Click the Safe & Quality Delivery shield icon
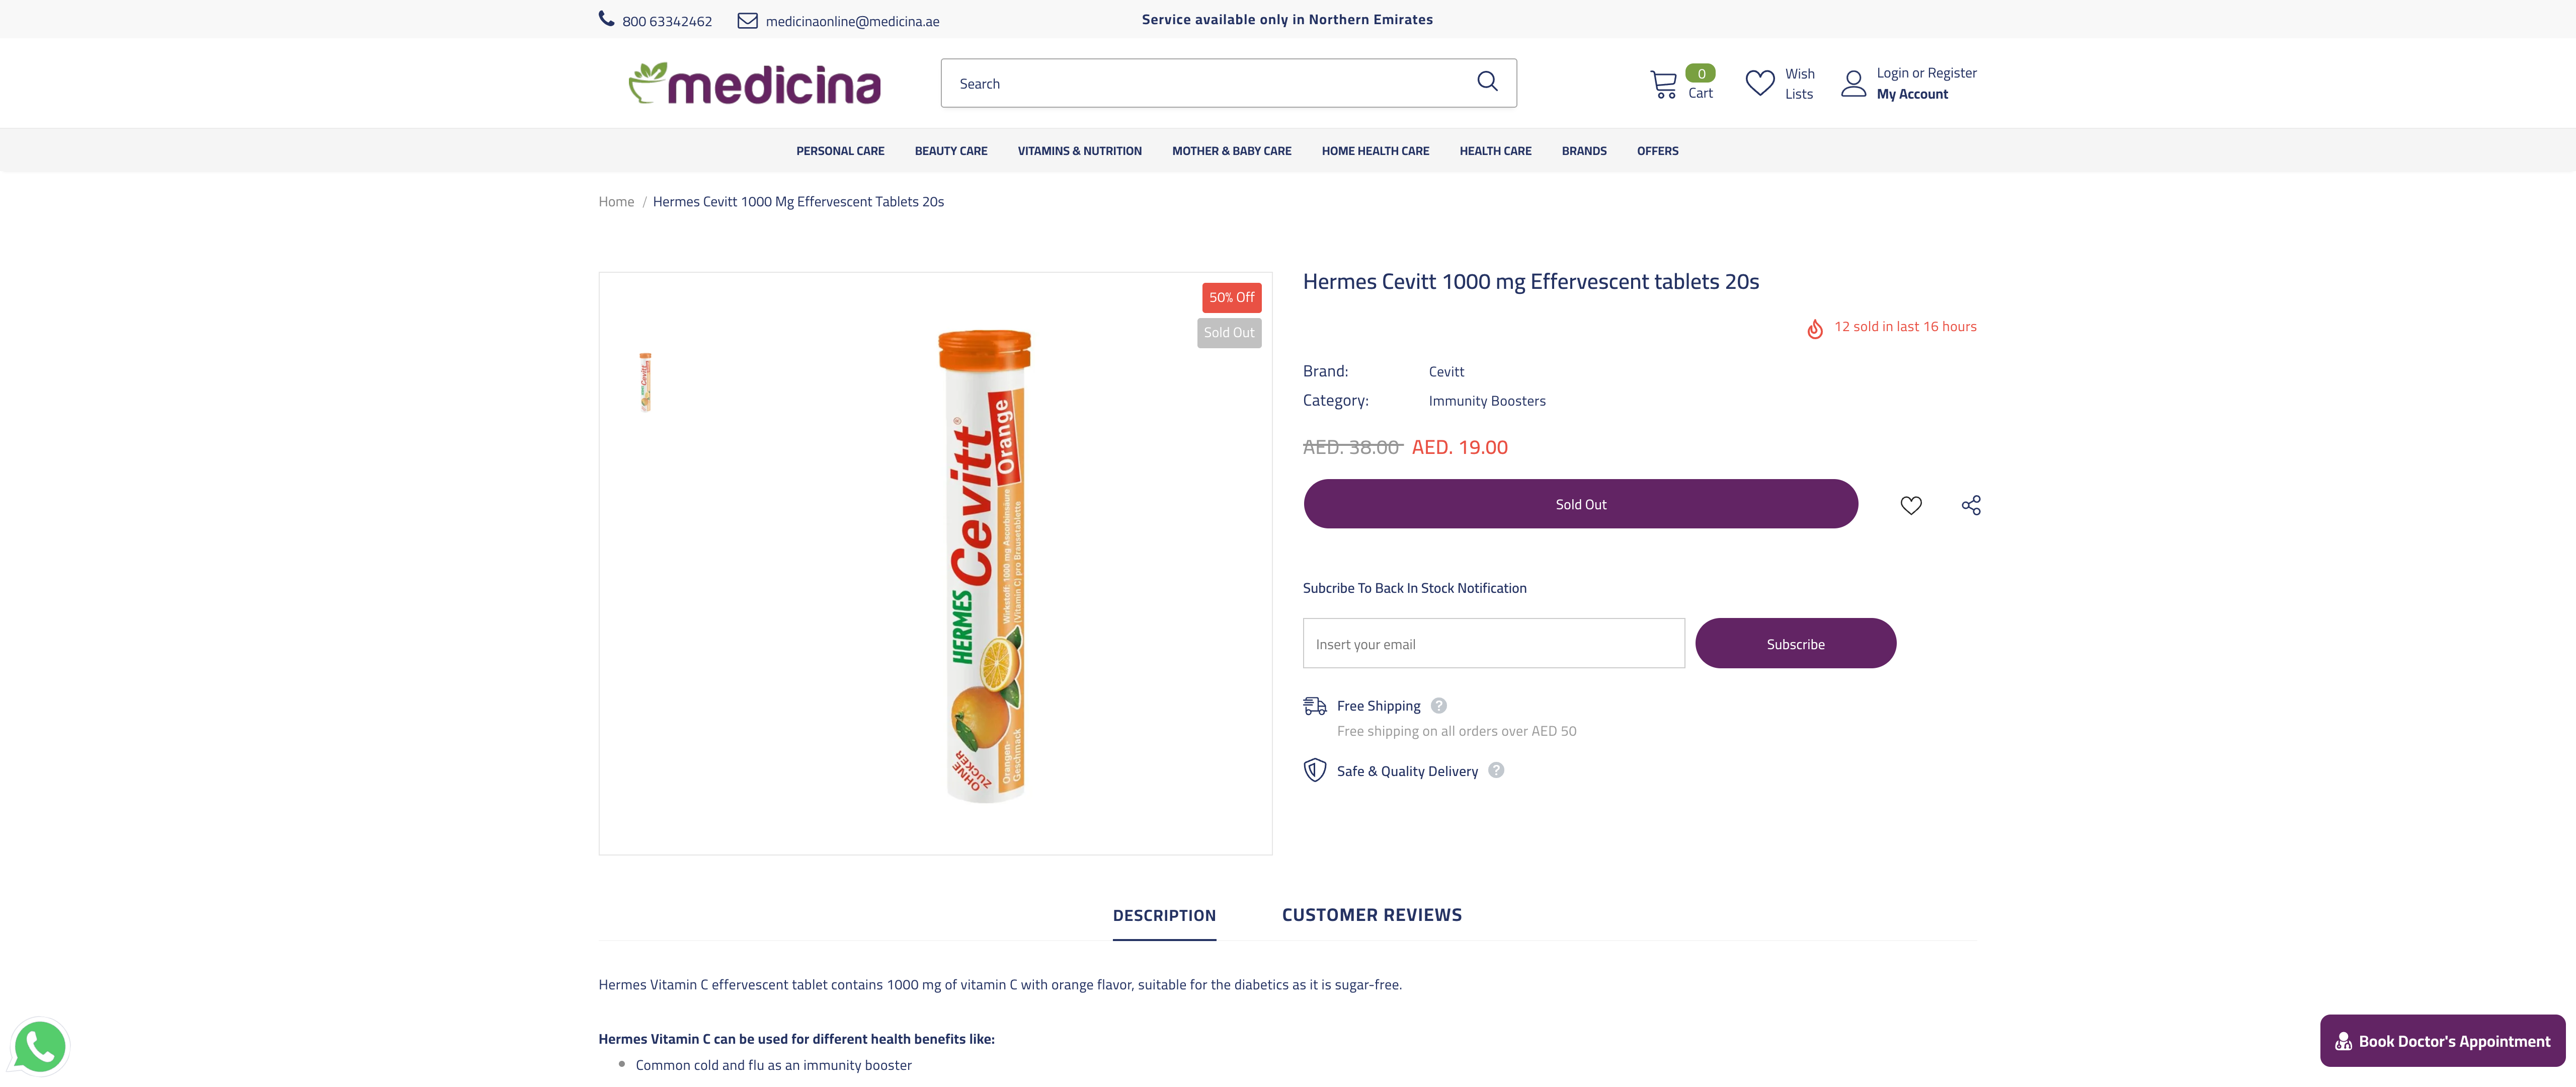2576x1087 pixels. 1313,770
